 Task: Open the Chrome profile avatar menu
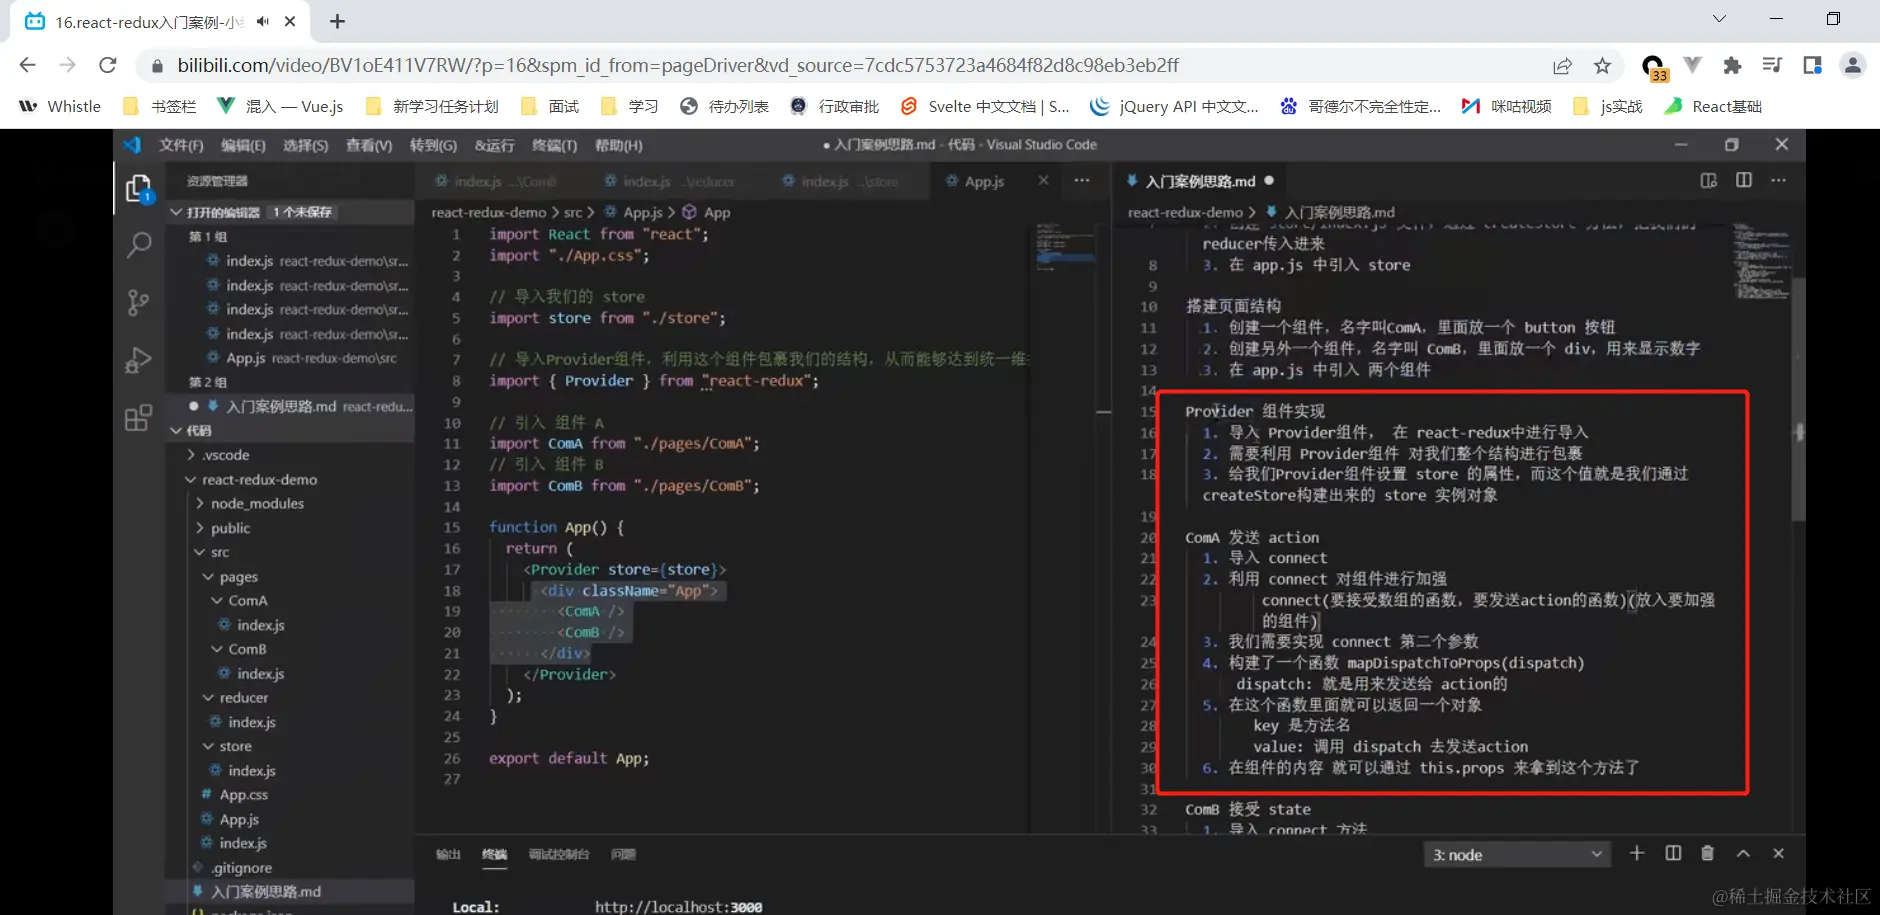click(1852, 66)
